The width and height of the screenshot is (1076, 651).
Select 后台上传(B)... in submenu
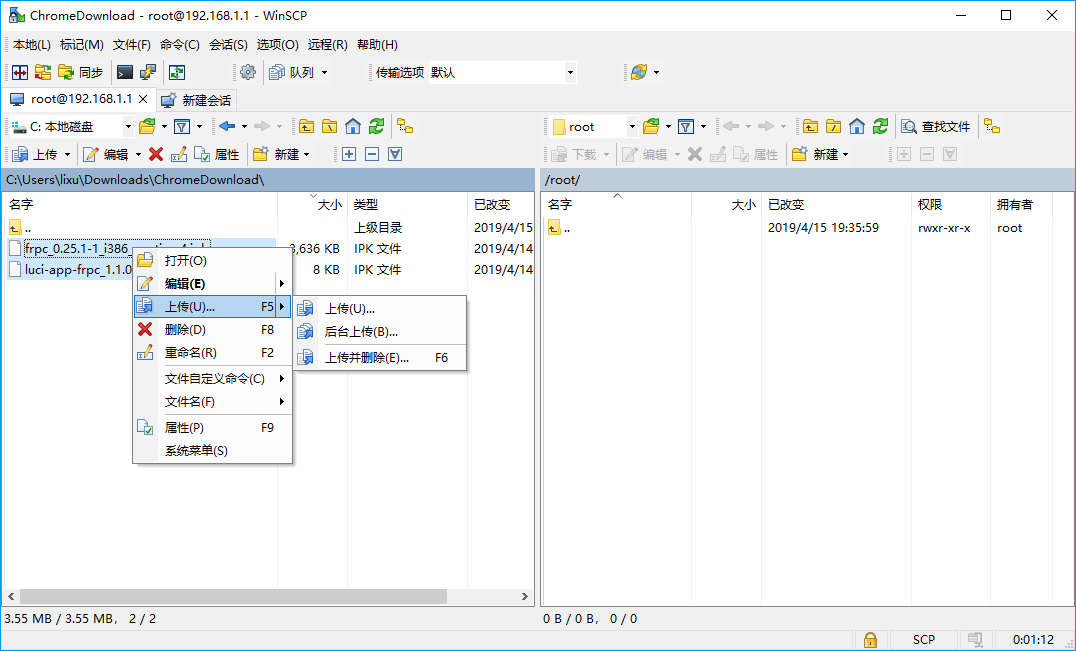(380, 332)
